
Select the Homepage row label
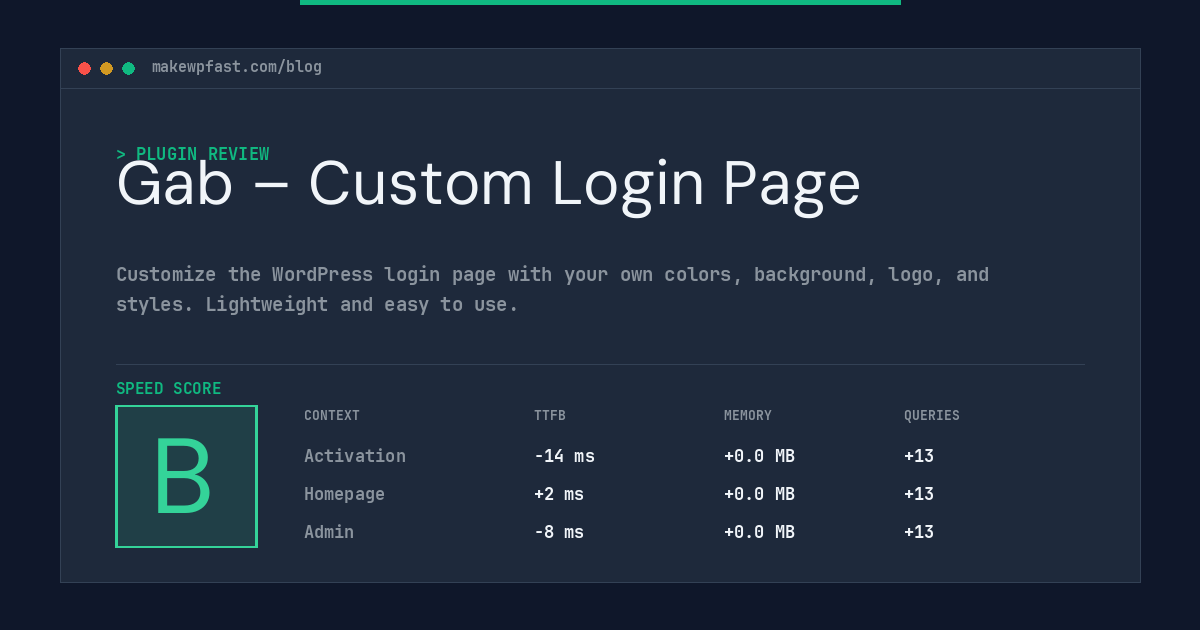[x=344, y=494]
